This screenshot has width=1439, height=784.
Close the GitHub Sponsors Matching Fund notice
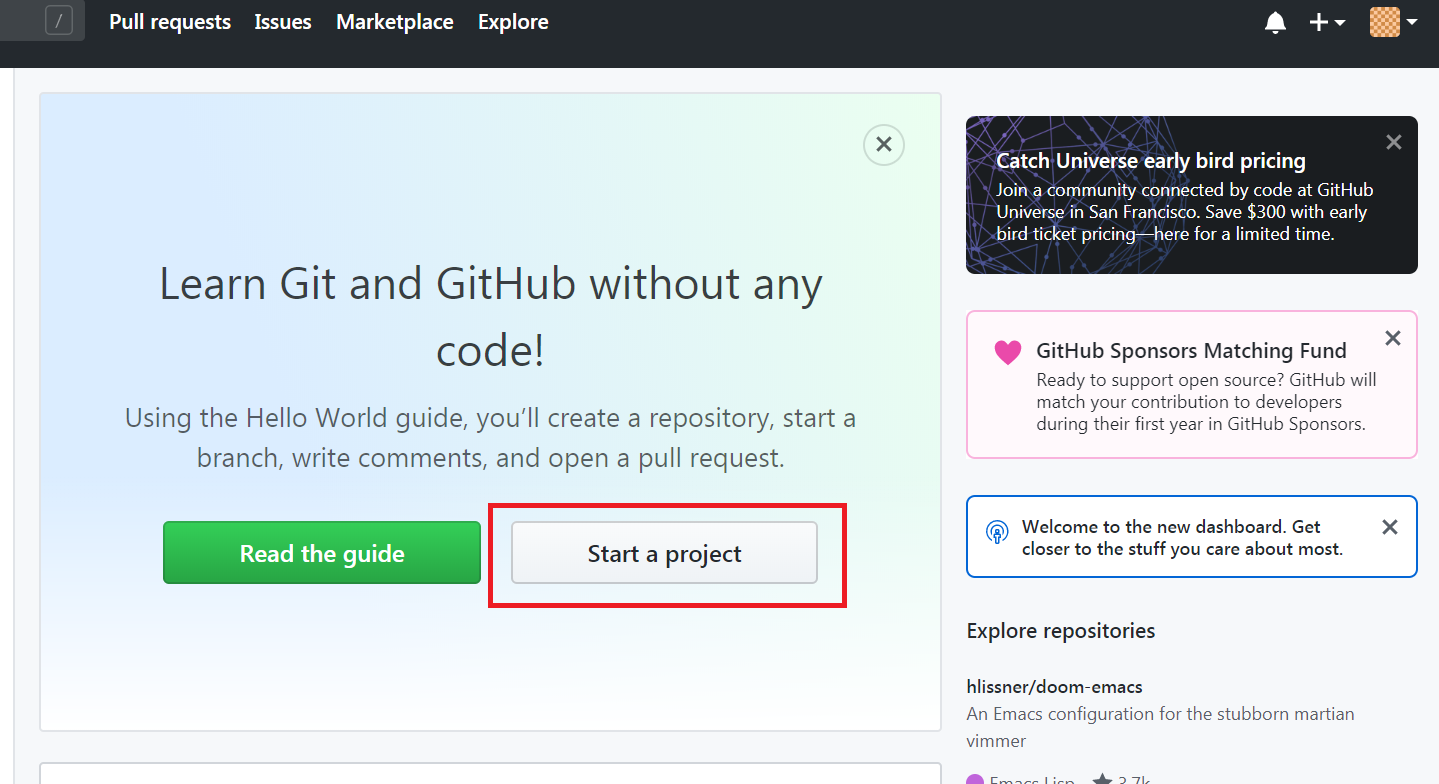point(1393,339)
